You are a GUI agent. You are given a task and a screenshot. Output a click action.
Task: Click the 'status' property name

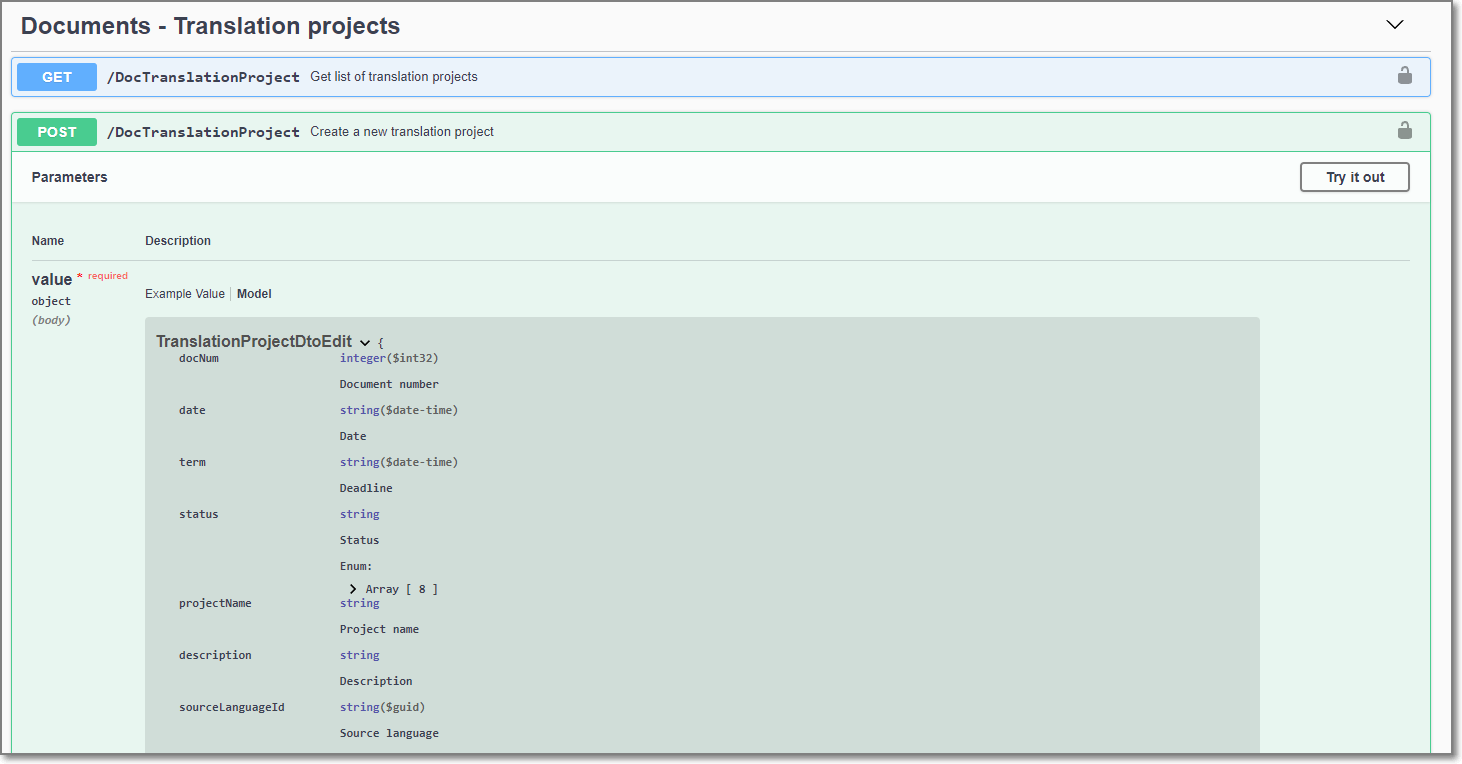199,514
